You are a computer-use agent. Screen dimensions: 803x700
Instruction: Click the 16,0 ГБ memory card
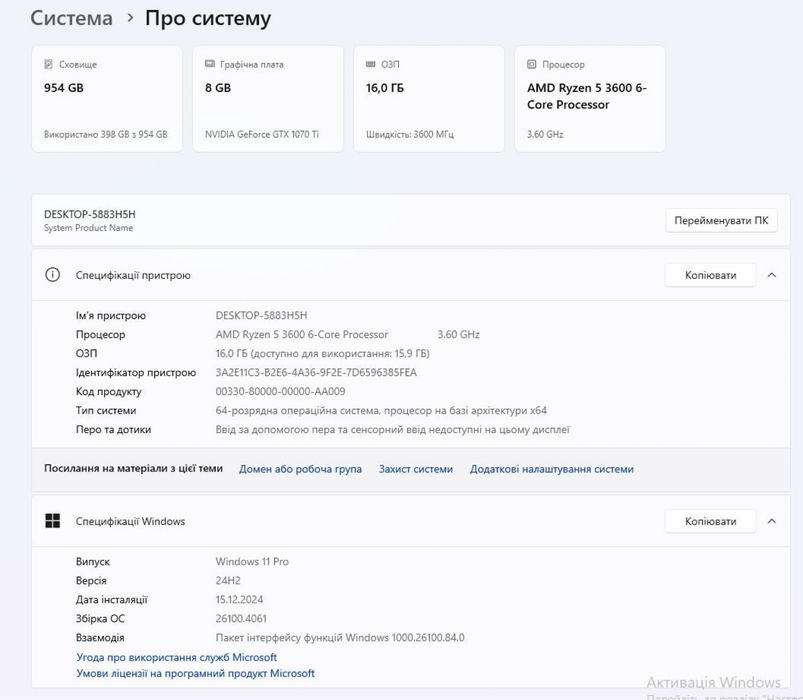click(428, 98)
